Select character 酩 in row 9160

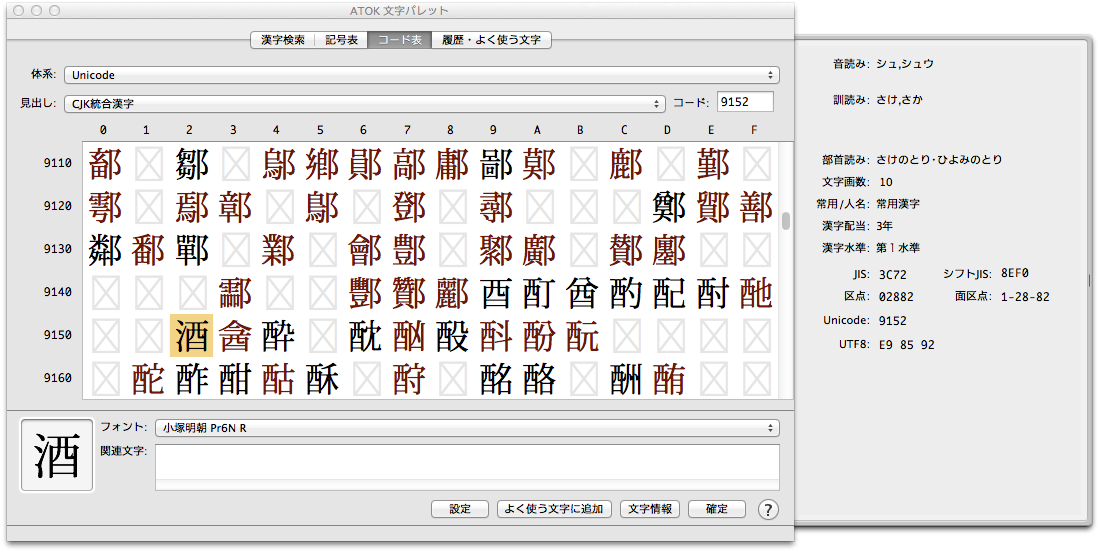pyautogui.click(x=496, y=379)
